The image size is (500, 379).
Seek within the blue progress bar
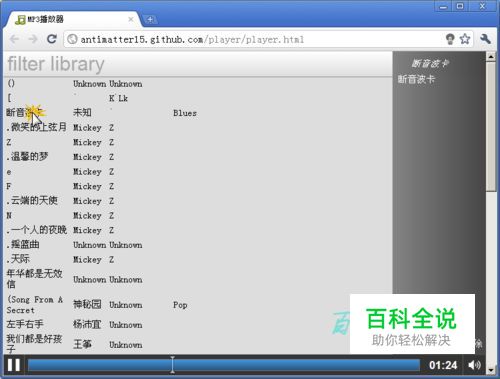224,365
